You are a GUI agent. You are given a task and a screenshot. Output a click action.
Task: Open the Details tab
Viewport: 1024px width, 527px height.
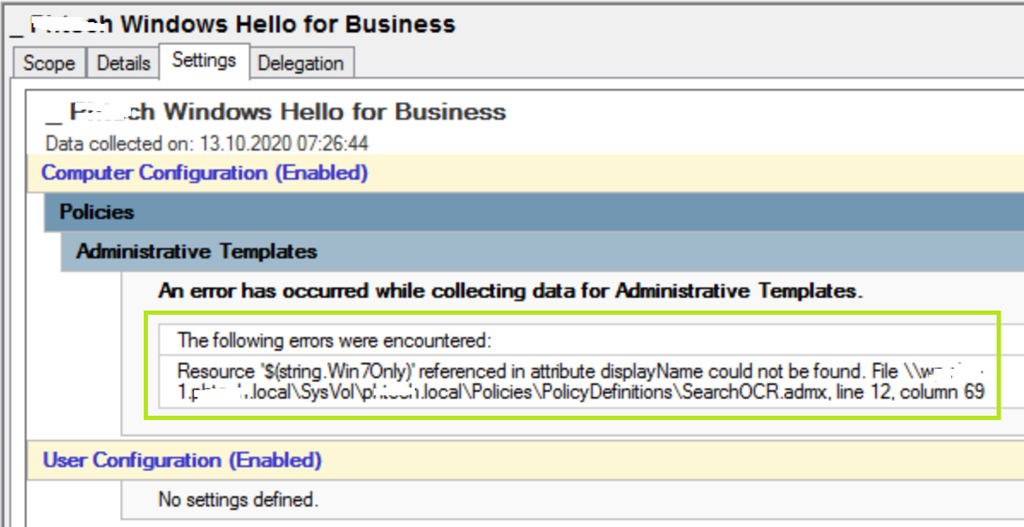(123, 63)
